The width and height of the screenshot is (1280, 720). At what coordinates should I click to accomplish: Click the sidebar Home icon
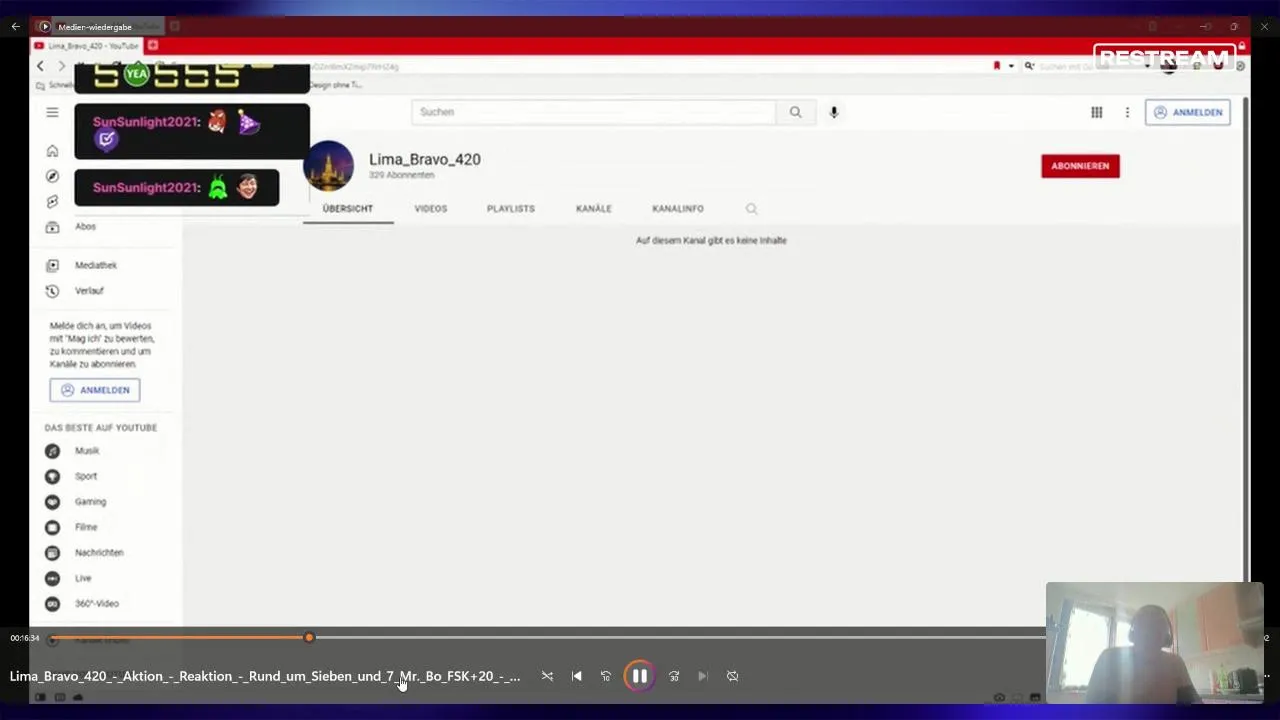(52, 151)
